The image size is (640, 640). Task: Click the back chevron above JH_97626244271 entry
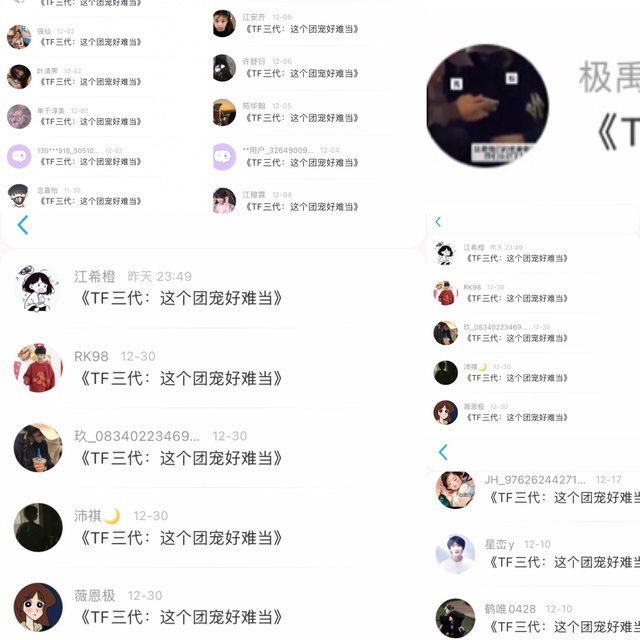(443, 452)
